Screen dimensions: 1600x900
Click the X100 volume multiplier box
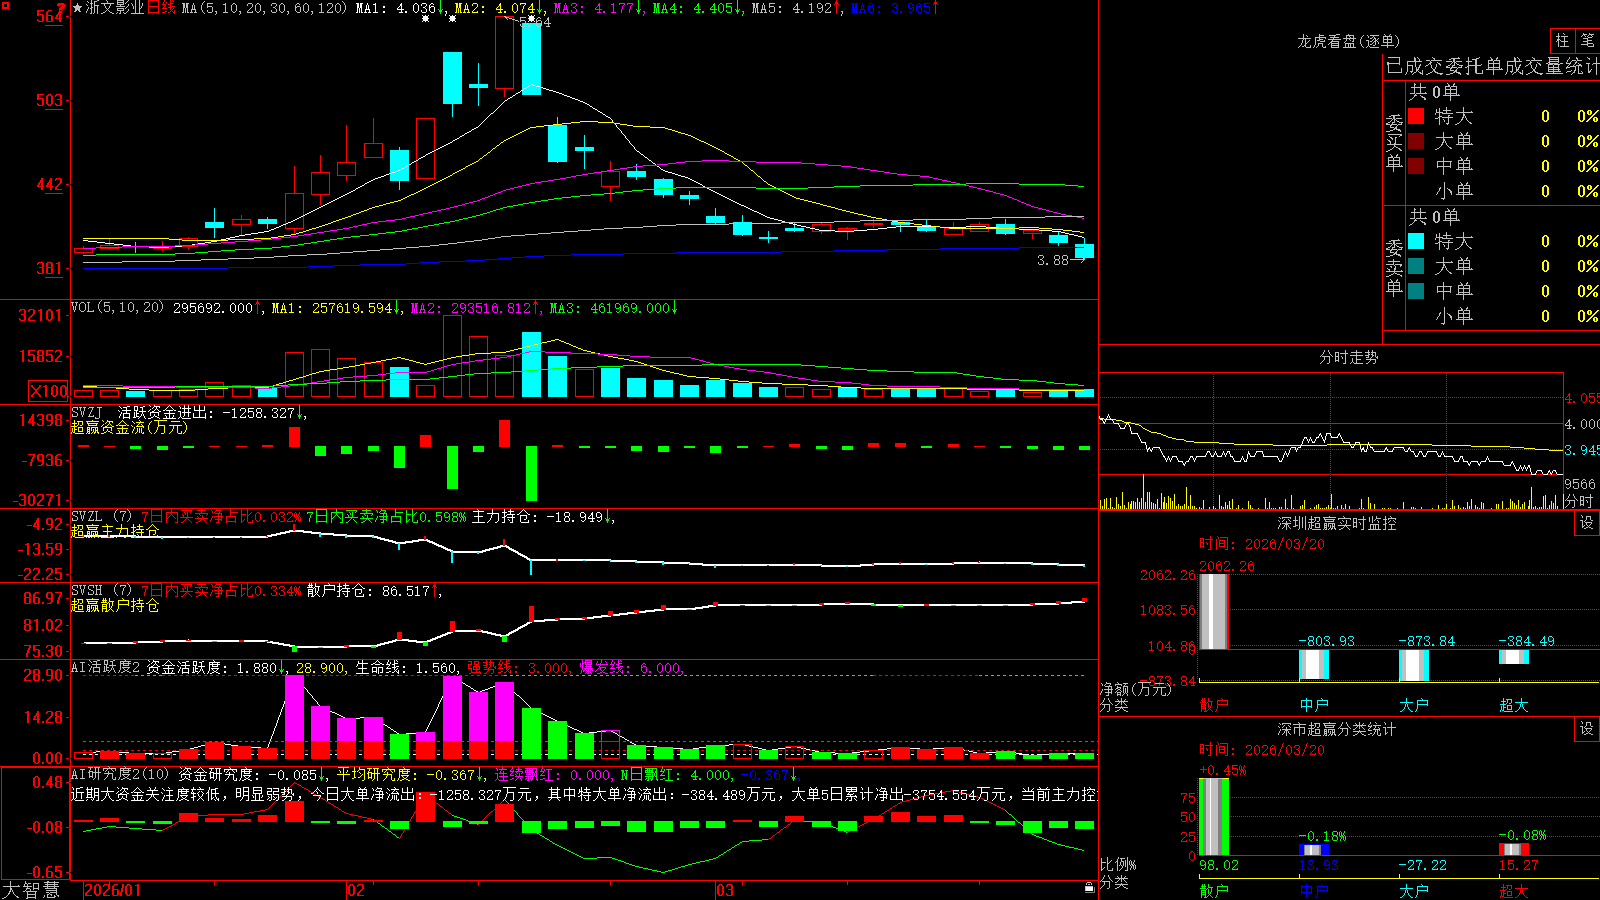click(x=49, y=391)
